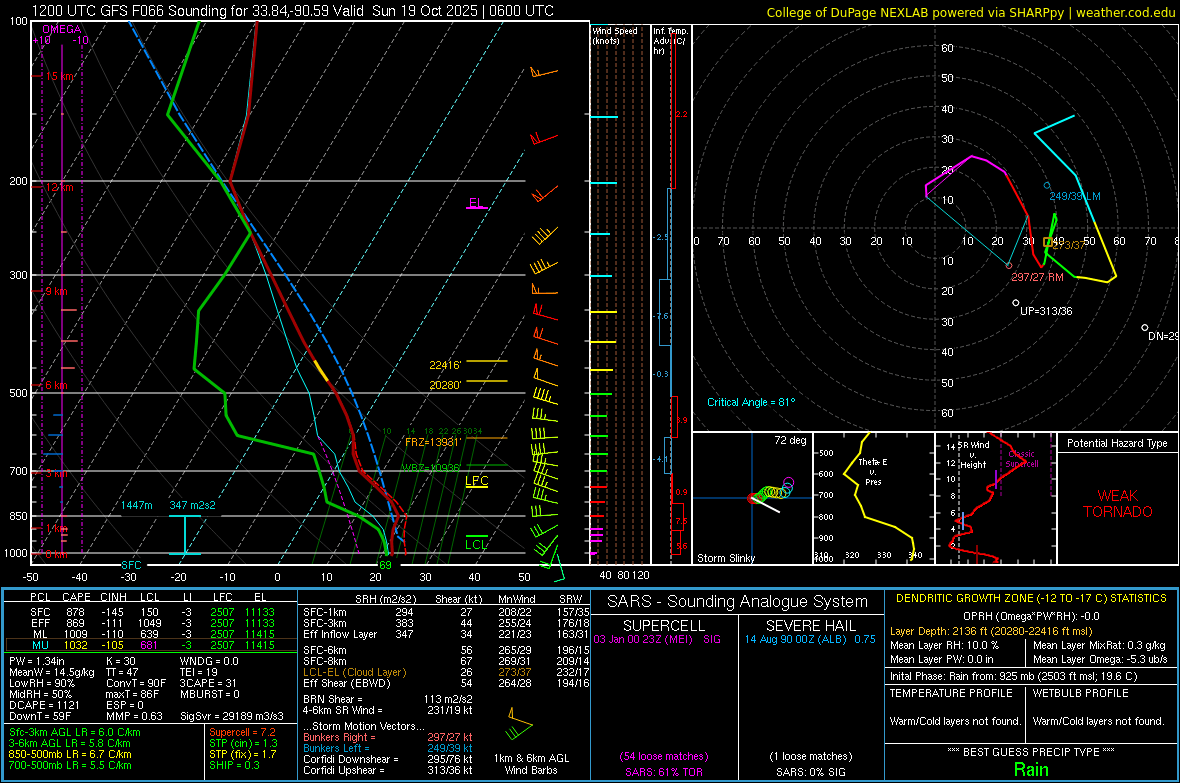Select the ML parcel row in the table
This screenshot has height=783, width=1180.
151,634
